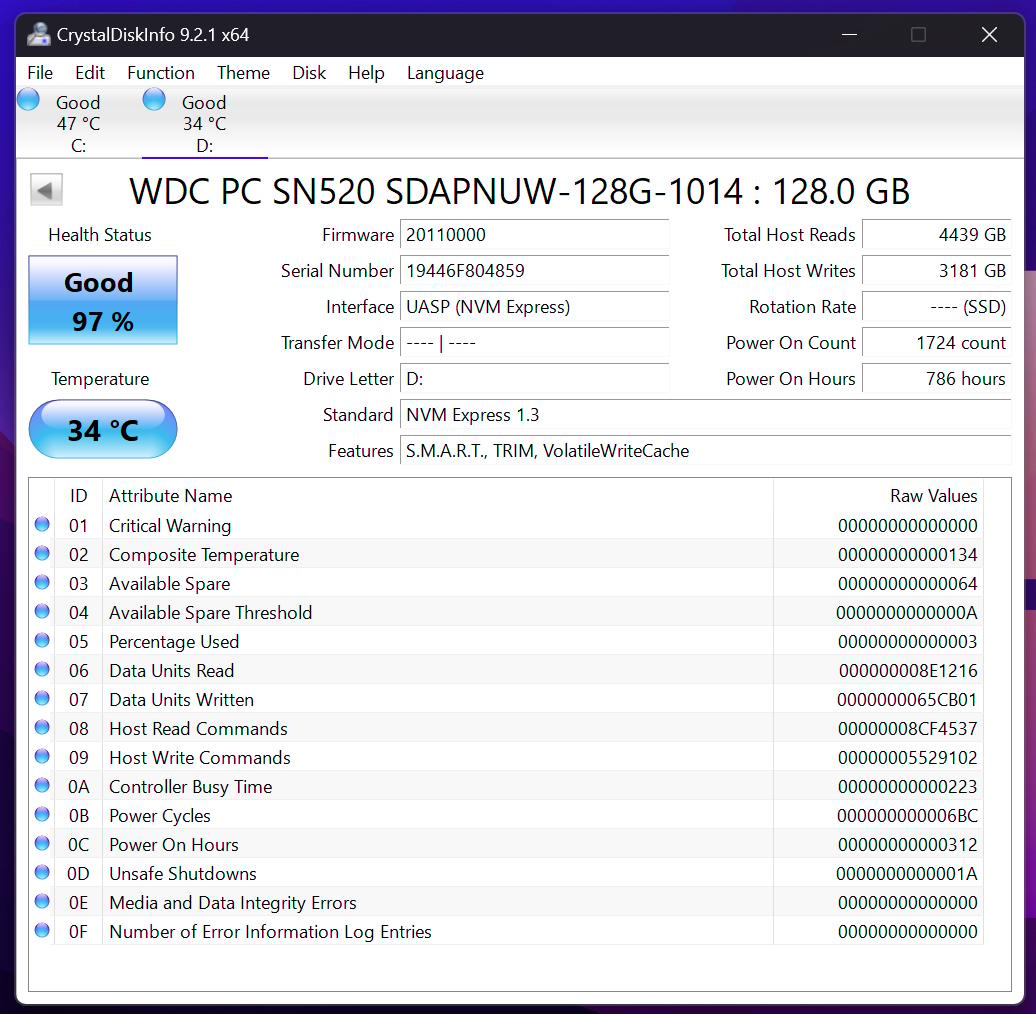The width and height of the screenshot is (1036, 1014).
Task: Click raw value 000000008E1216
Action: [x=908, y=671]
